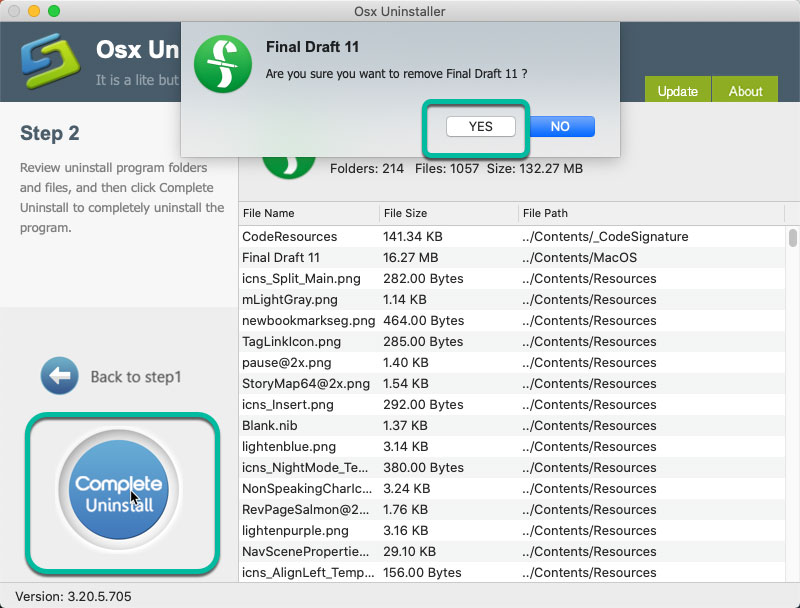Sort by File Name column header

(268, 213)
